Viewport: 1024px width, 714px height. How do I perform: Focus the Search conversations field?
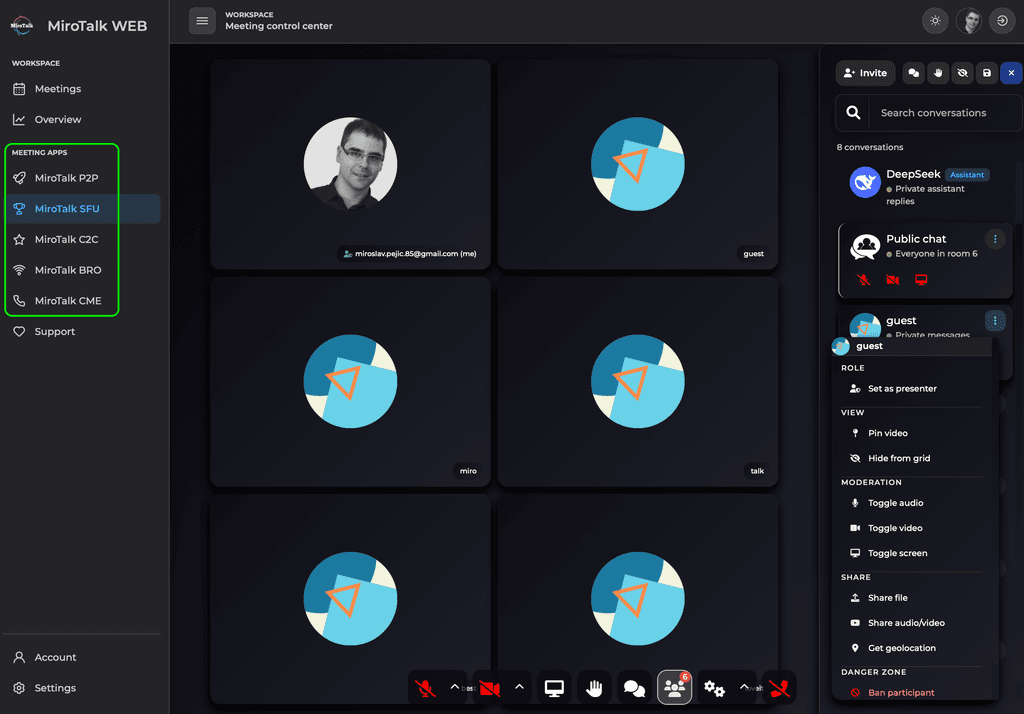click(x=946, y=112)
